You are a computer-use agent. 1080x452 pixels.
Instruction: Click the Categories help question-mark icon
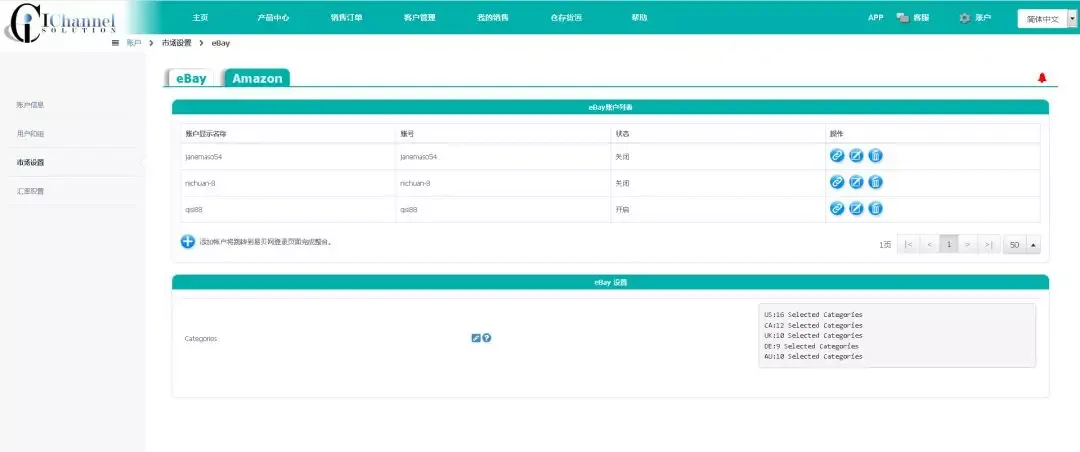(x=487, y=338)
